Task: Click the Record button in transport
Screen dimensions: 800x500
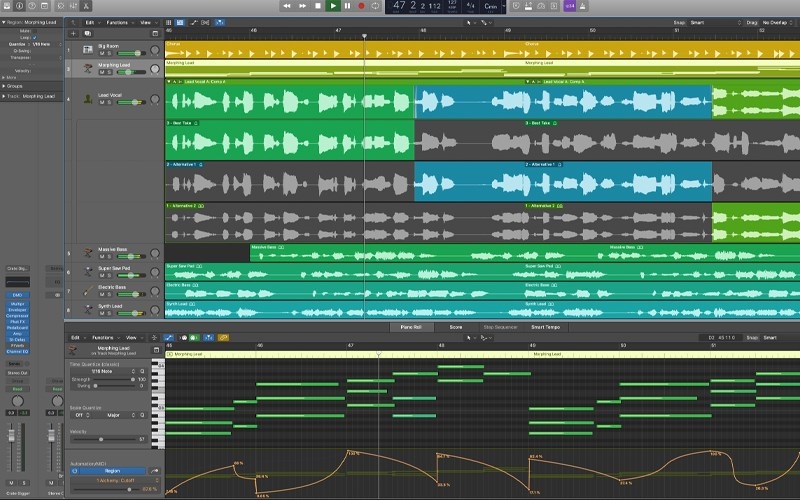Action: [x=361, y=6]
